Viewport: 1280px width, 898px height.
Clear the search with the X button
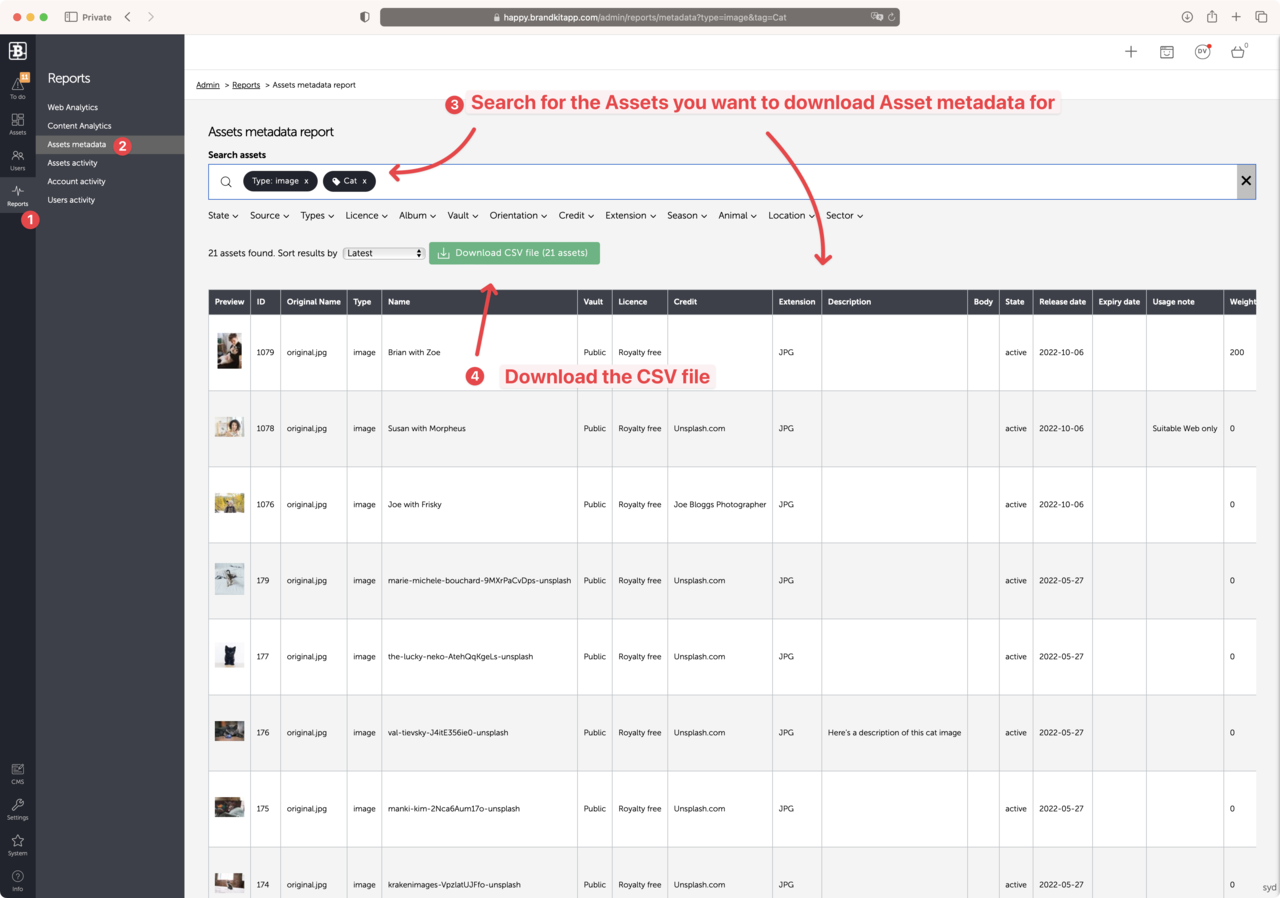tap(1246, 181)
